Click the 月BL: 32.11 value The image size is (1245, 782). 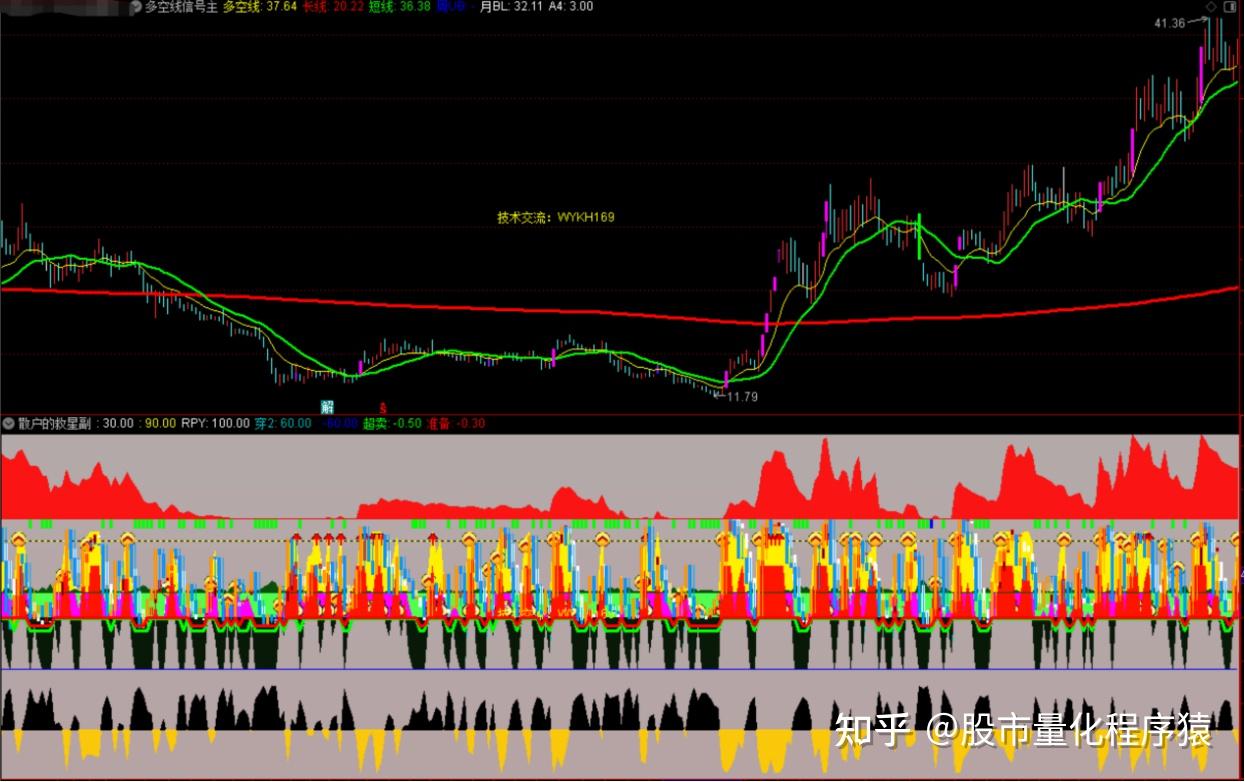pyautogui.click(x=512, y=7)
